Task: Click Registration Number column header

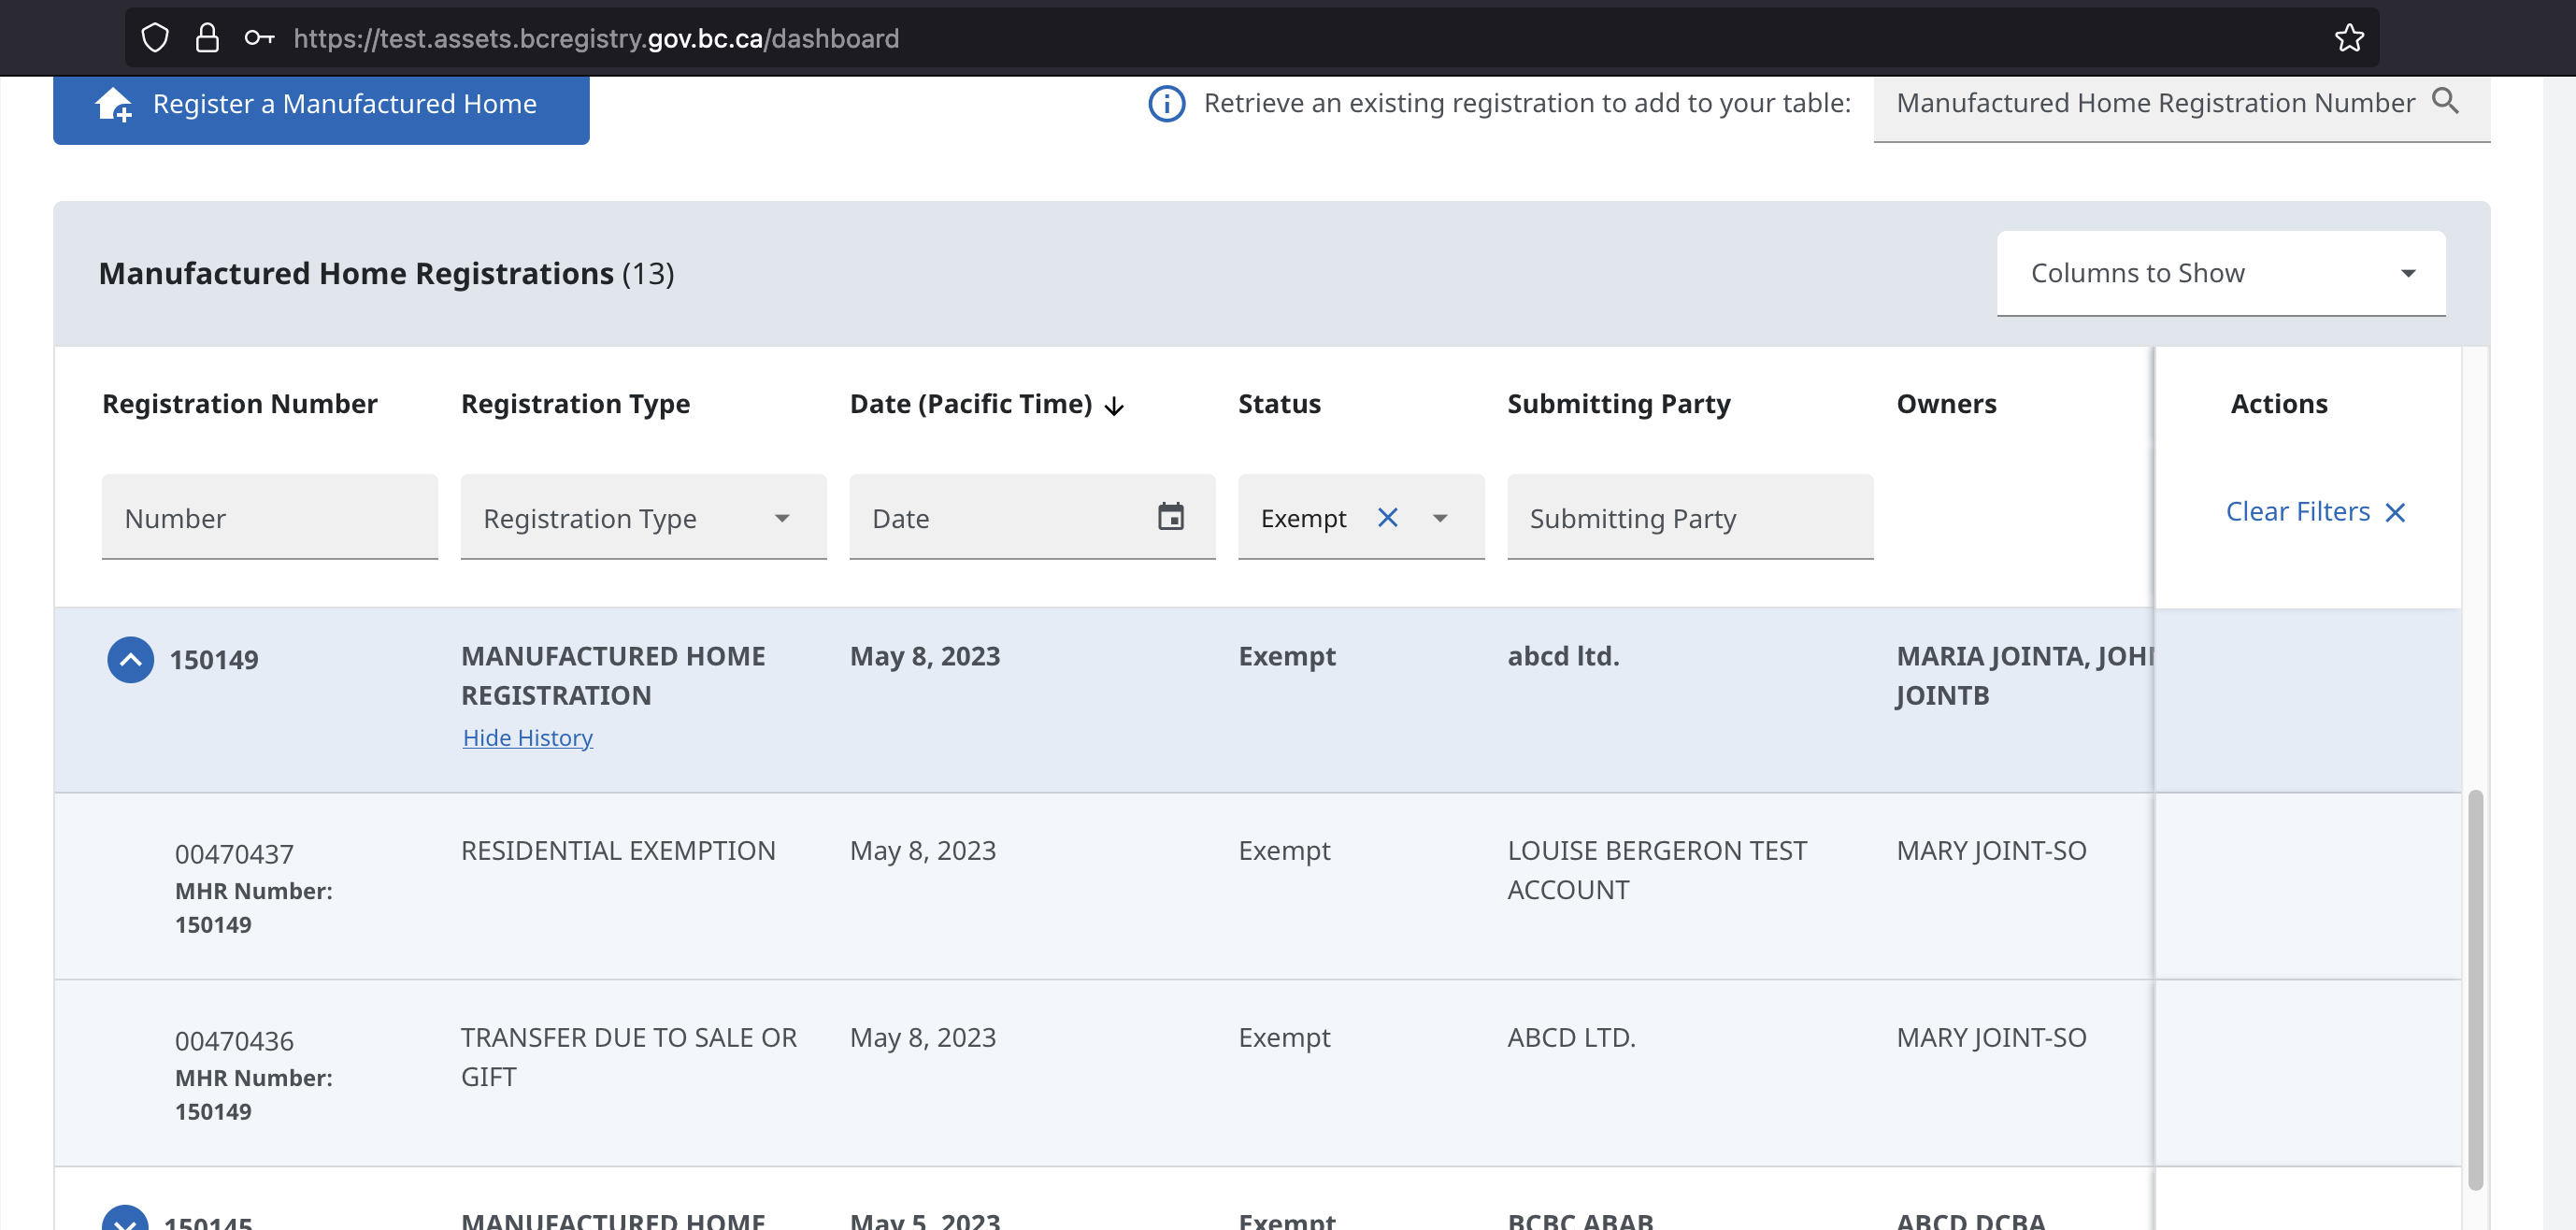Action: [239, 404]
